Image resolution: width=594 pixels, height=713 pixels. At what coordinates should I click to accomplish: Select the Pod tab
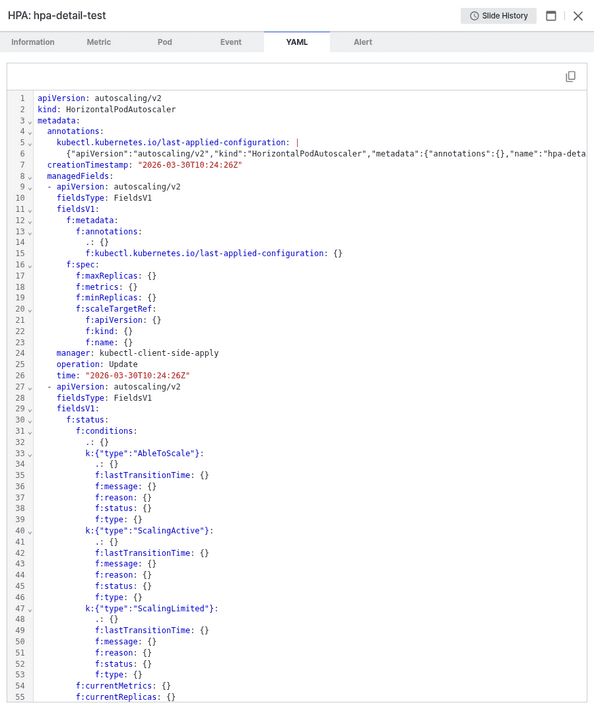click(165, 42)
